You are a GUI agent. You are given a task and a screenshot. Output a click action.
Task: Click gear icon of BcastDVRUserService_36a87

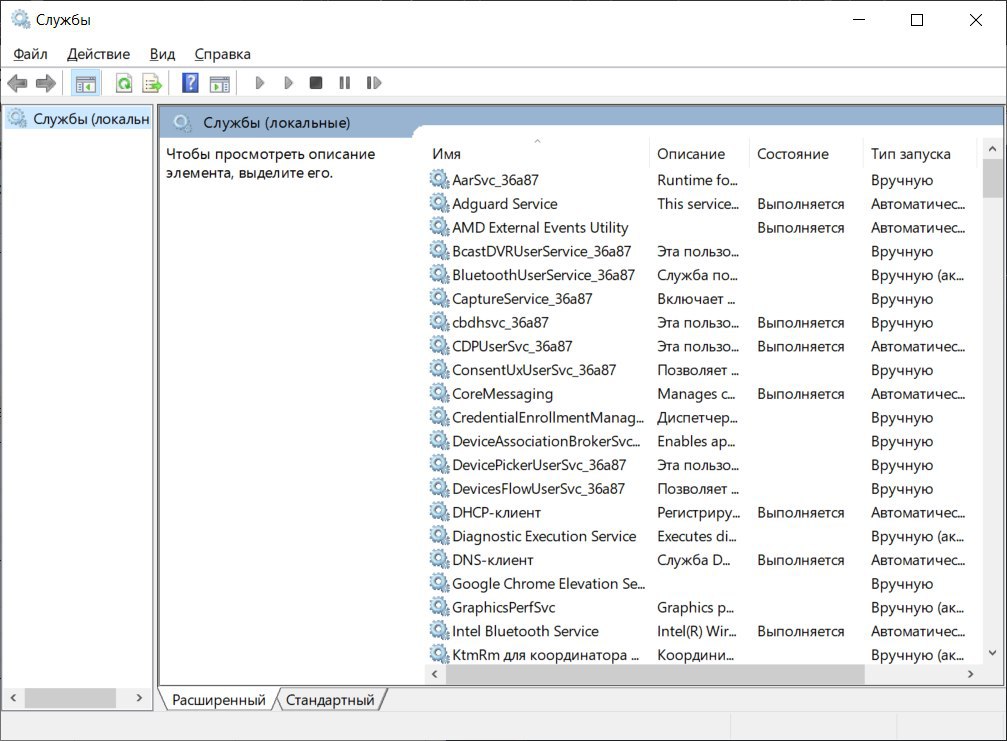(x=439, y=251)
